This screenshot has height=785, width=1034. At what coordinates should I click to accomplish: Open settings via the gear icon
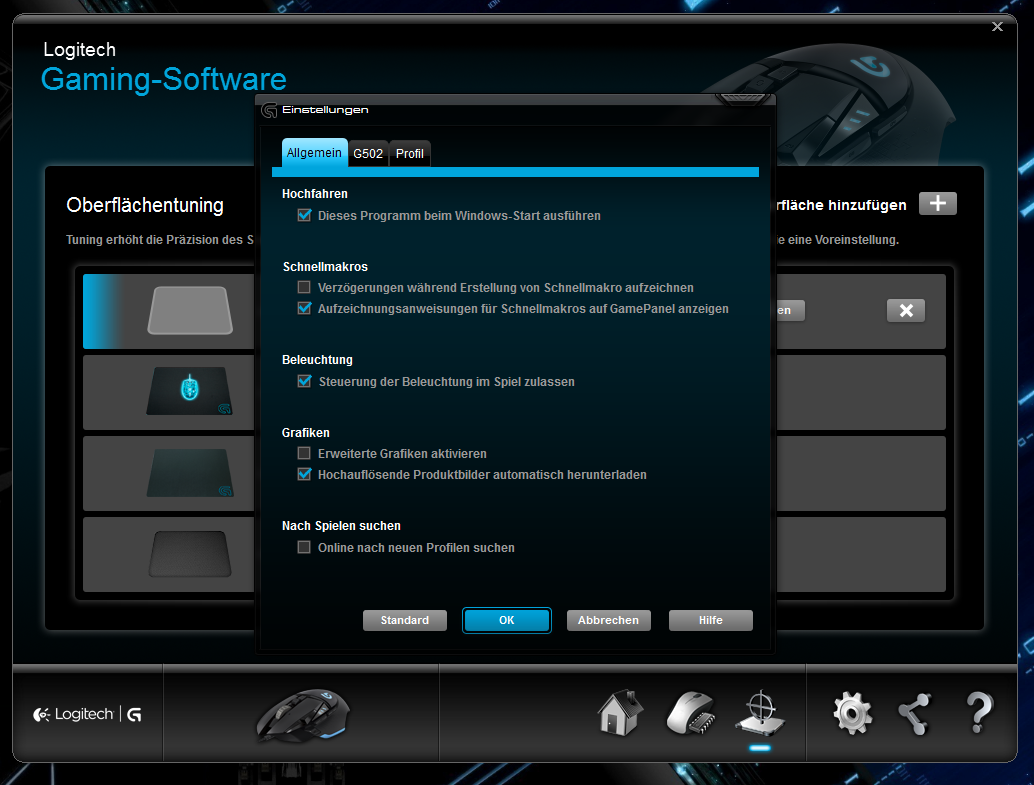tap(853, 713)
